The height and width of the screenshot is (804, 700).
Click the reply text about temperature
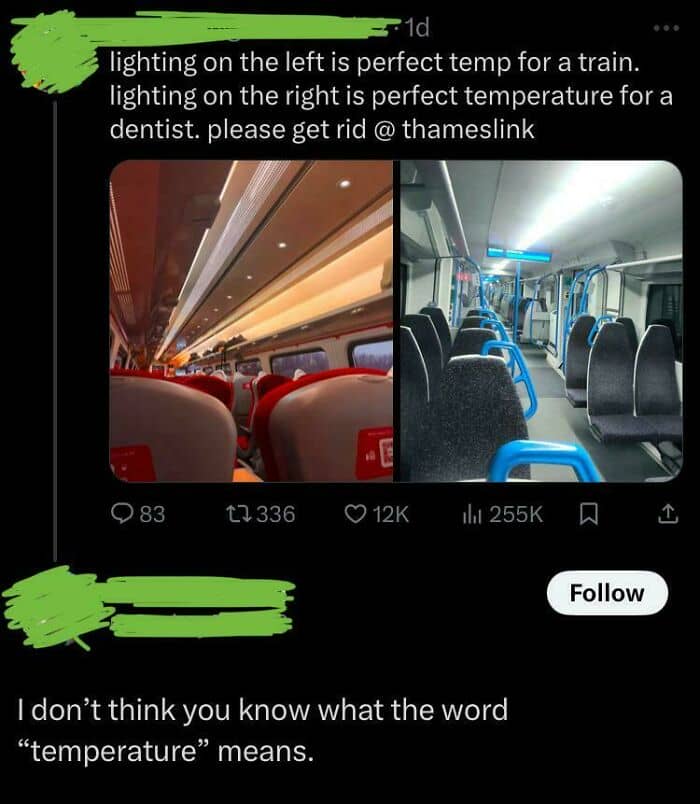pos(263,730)
